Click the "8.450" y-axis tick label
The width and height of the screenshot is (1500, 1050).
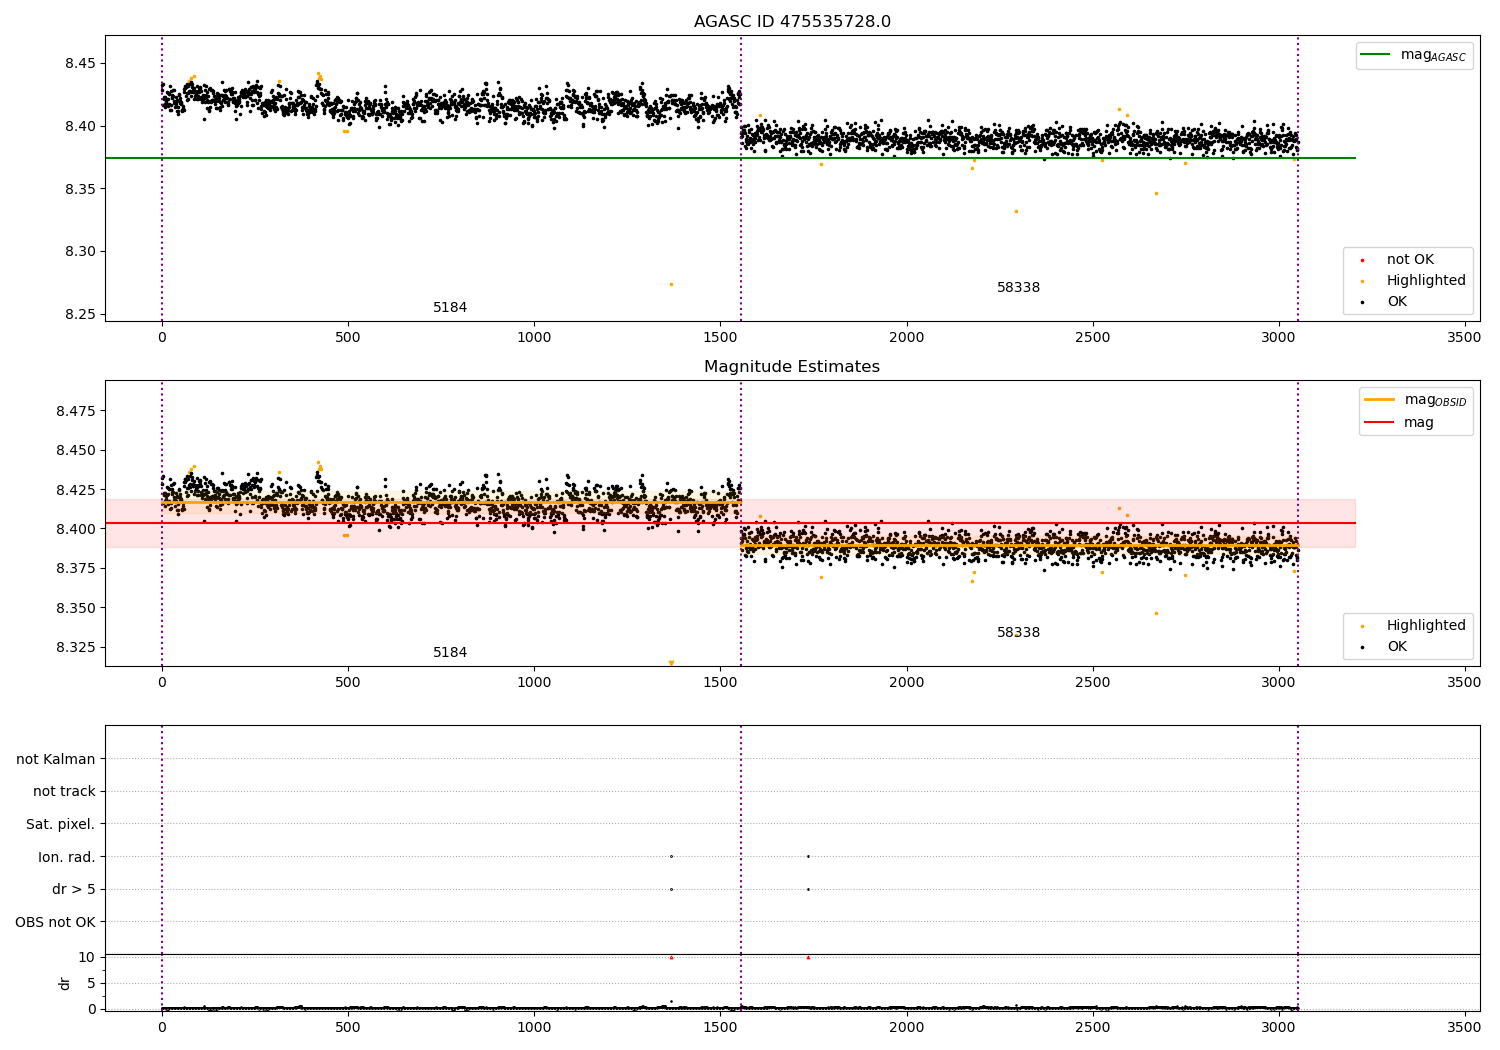pyautogui.click(x=76, y=451)
